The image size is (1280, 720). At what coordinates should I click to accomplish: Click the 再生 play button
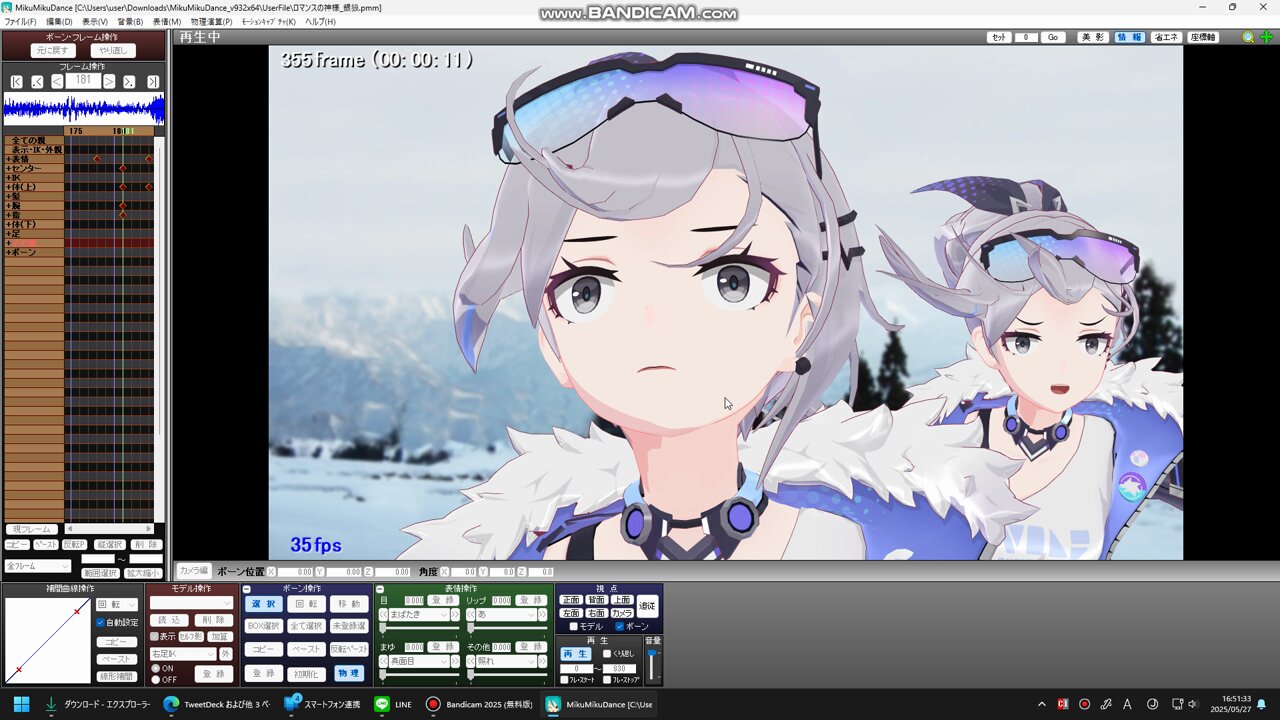coord(576,654)
